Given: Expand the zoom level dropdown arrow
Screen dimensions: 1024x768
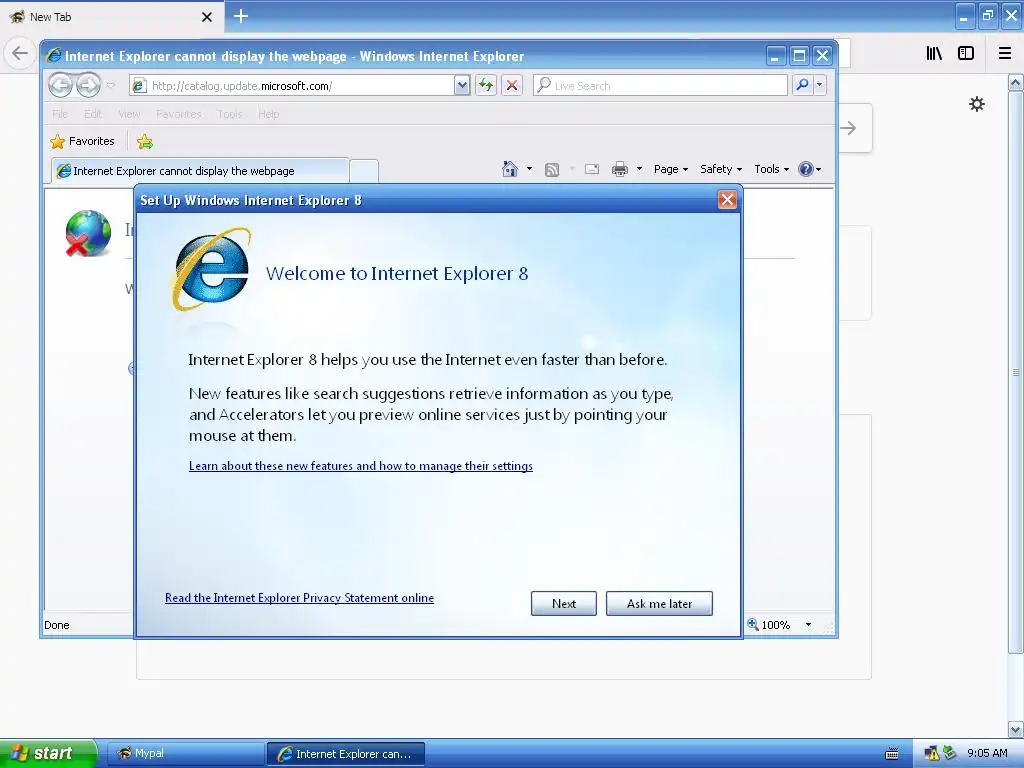Looking at the screenshot, I should click(808, 625).
